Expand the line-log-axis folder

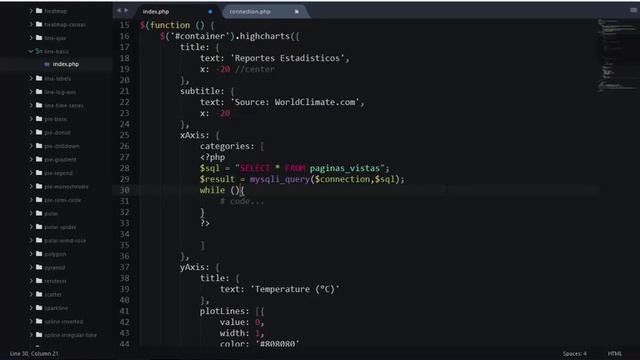pyautogui.click(x=31, y=92)
